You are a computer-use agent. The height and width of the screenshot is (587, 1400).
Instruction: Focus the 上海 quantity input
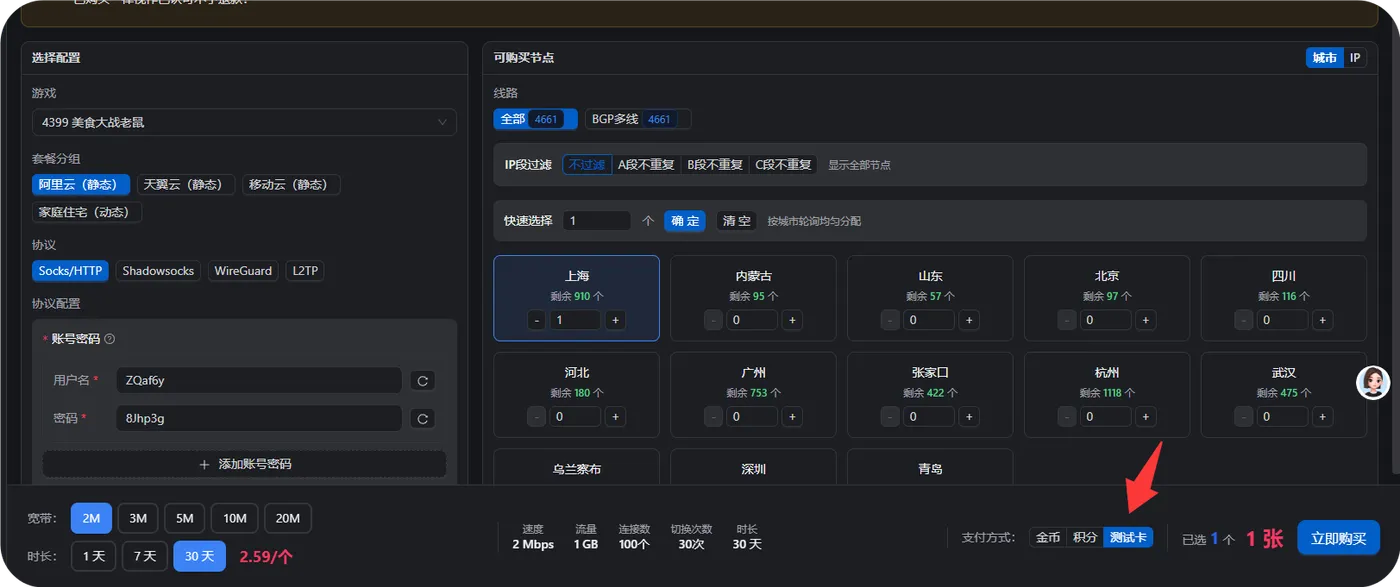click(575, 320)
